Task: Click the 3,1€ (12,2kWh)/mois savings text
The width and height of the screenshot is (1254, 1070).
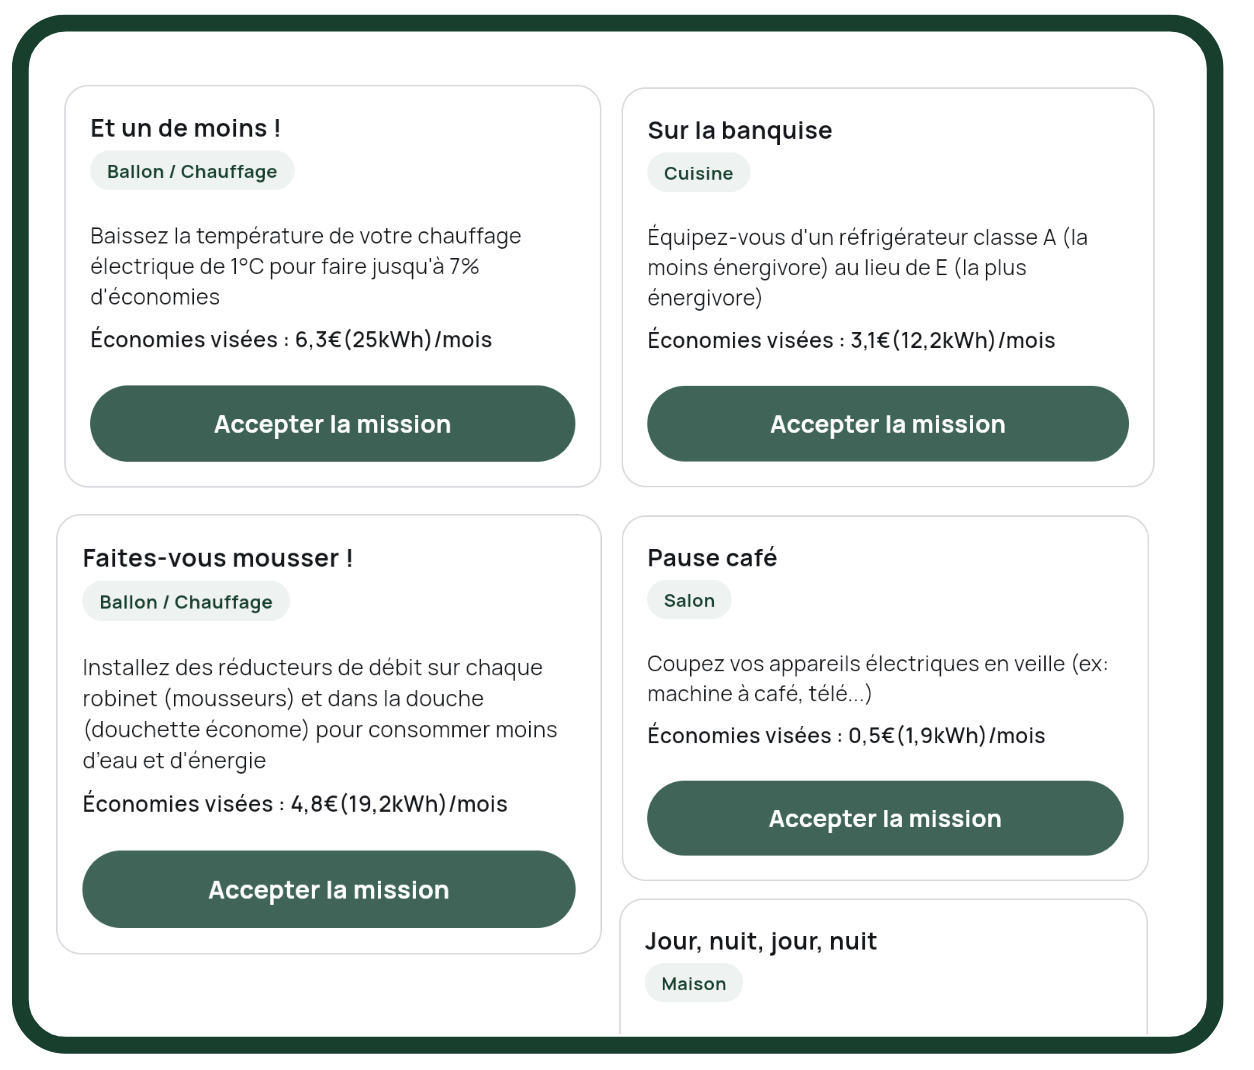Action: tap(952, 341)
